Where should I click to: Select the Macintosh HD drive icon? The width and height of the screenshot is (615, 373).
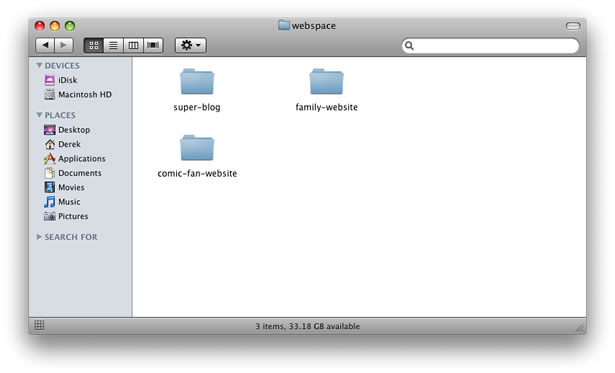[49, 95]
